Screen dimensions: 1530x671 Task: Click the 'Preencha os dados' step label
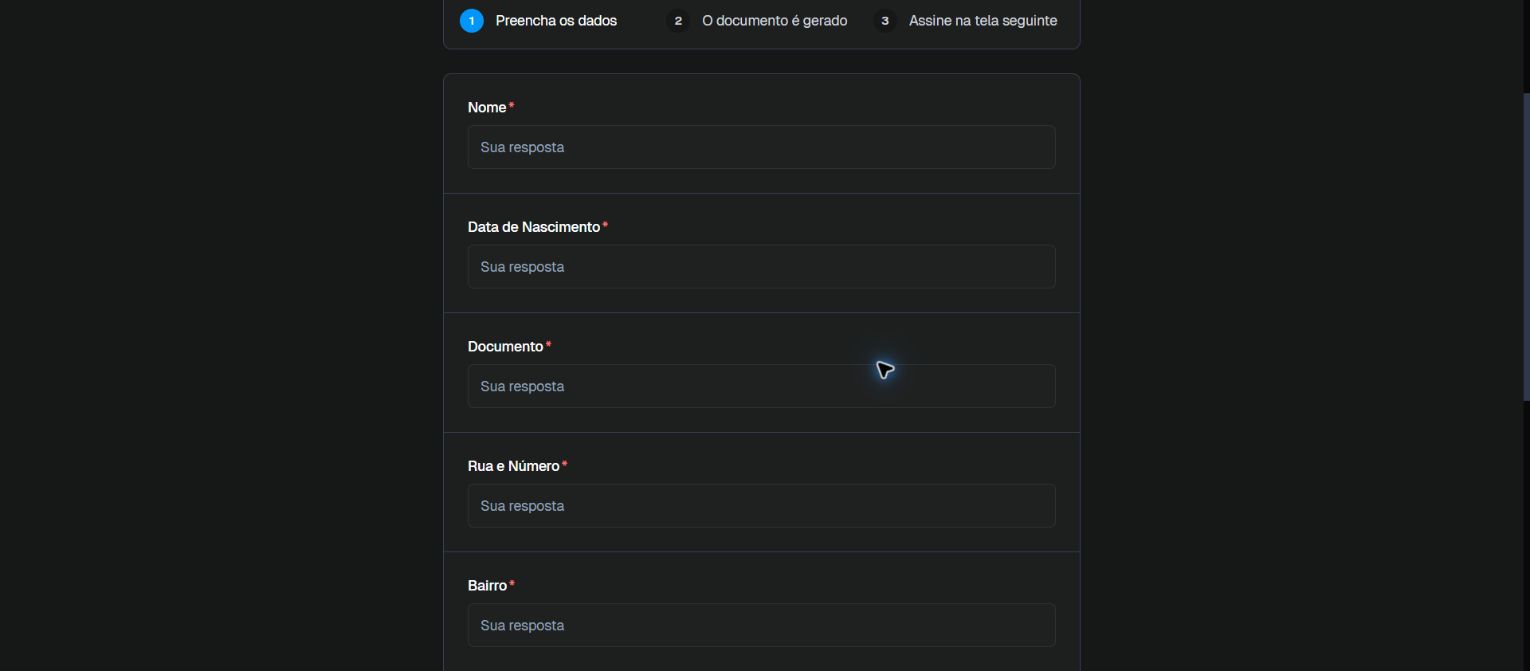[x=556, y=21]
